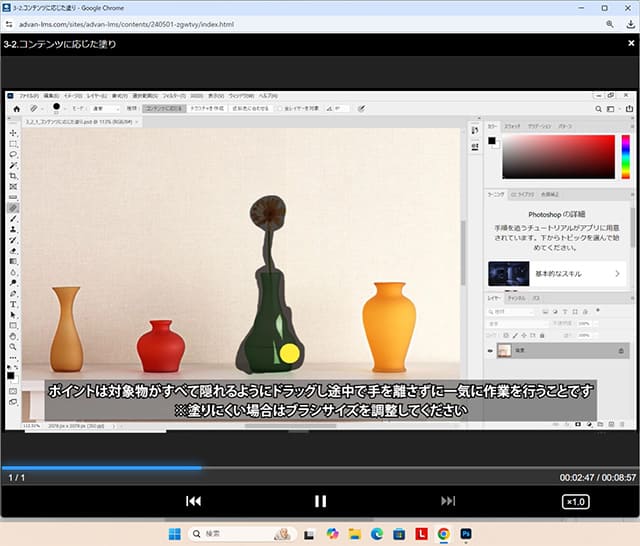Click the video progress bar

pyautogui.click(x=320, y=468)
